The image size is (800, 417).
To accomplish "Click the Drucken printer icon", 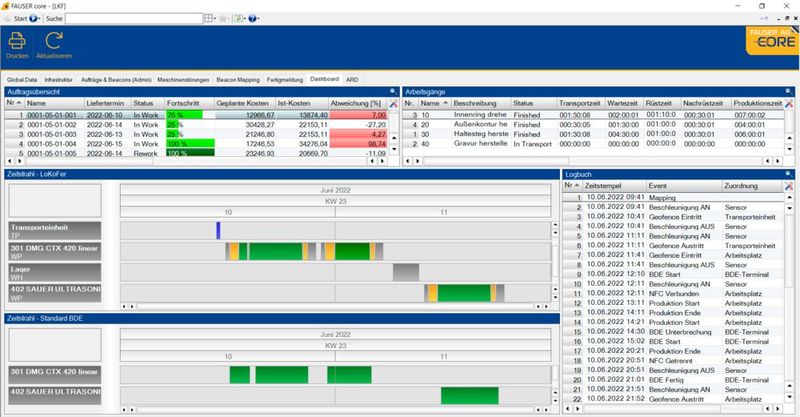I will pos(17,41).
